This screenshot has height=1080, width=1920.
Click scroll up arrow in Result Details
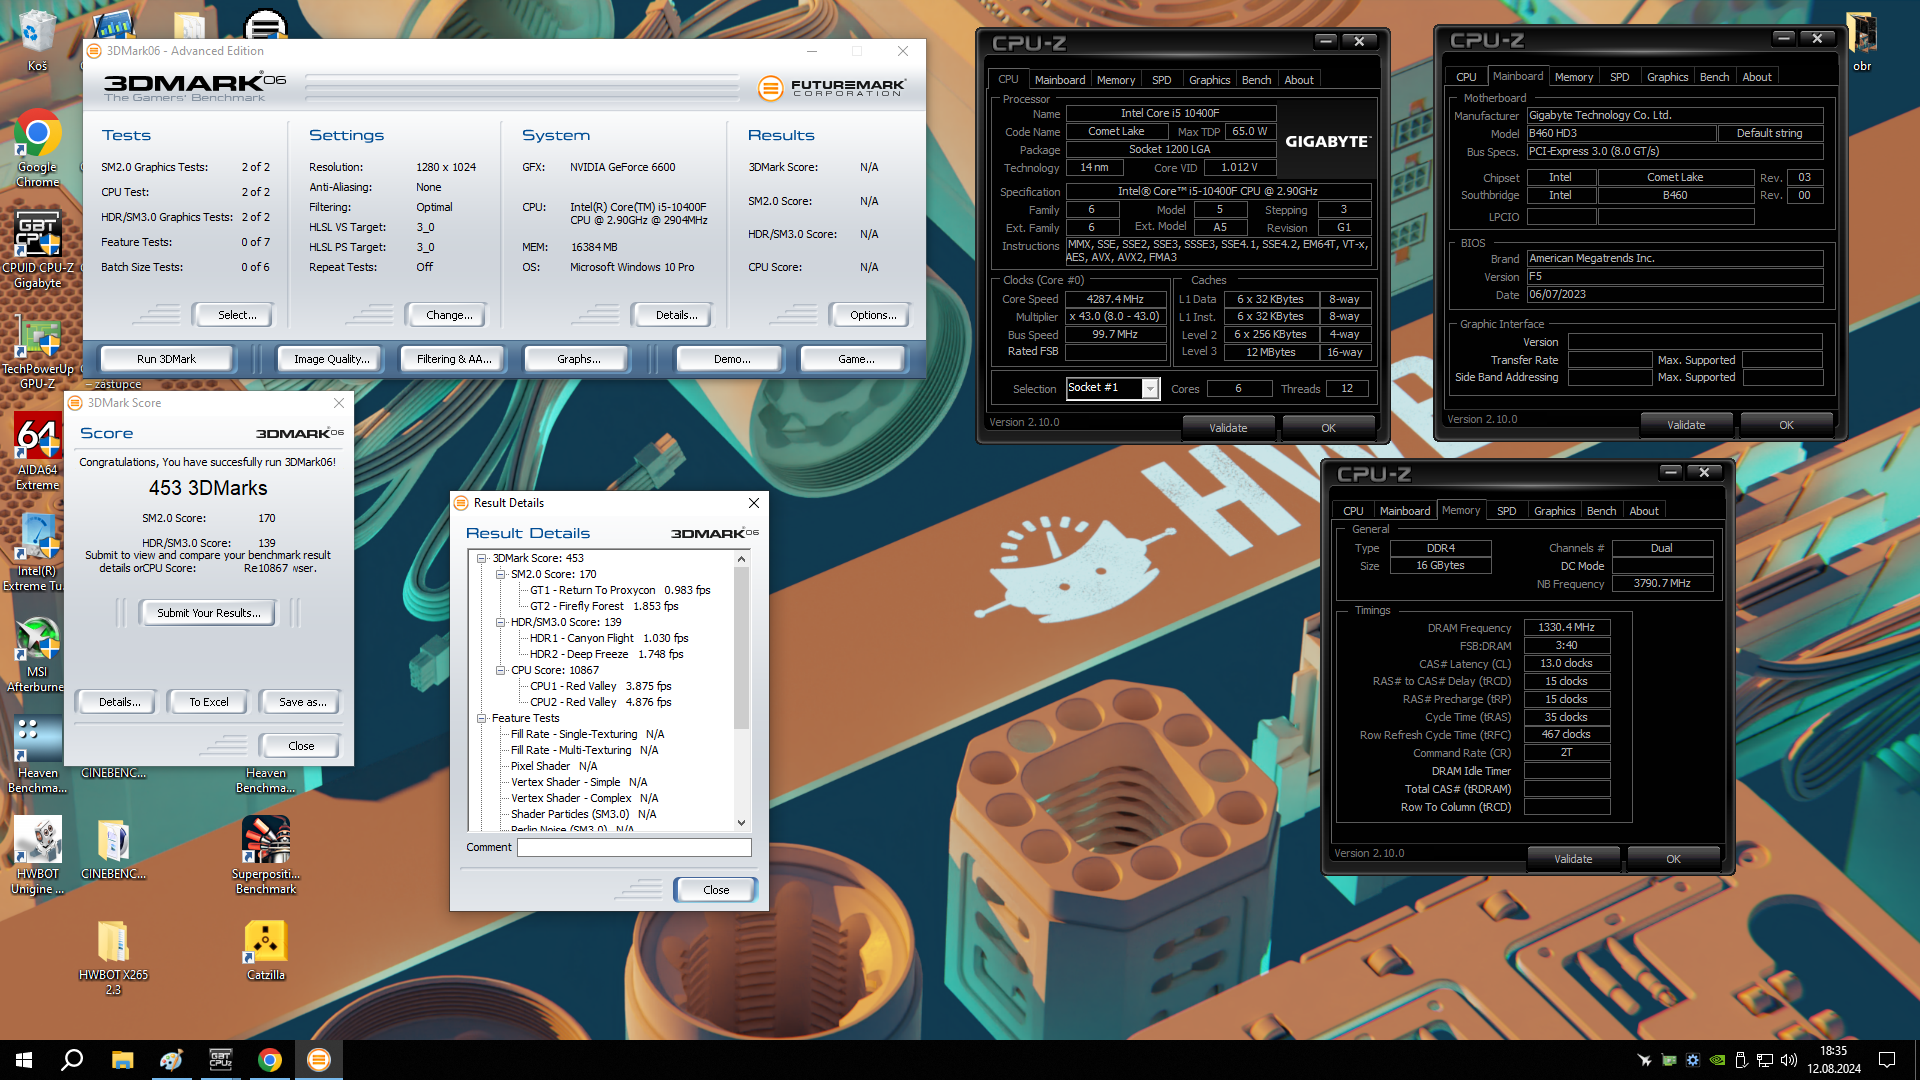coord(741,559)
